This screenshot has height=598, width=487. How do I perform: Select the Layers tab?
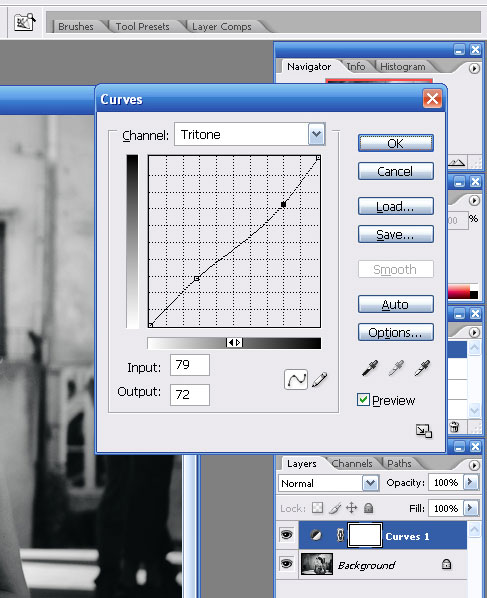(302, 464)
